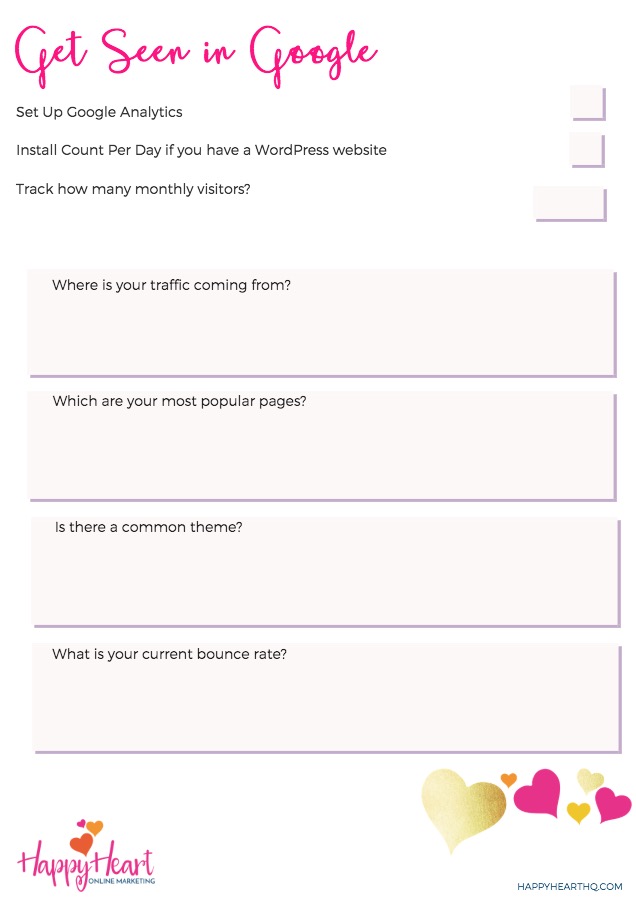Select the pale cream small heart
The width and height of the screenshot is (636, 898).
590,780
